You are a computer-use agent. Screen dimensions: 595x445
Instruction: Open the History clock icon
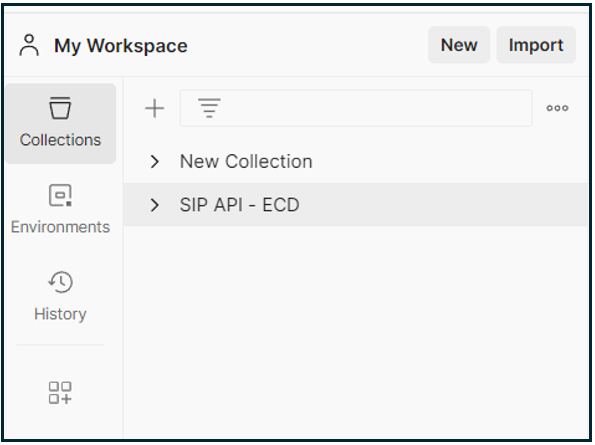click(x=60, y=282)
